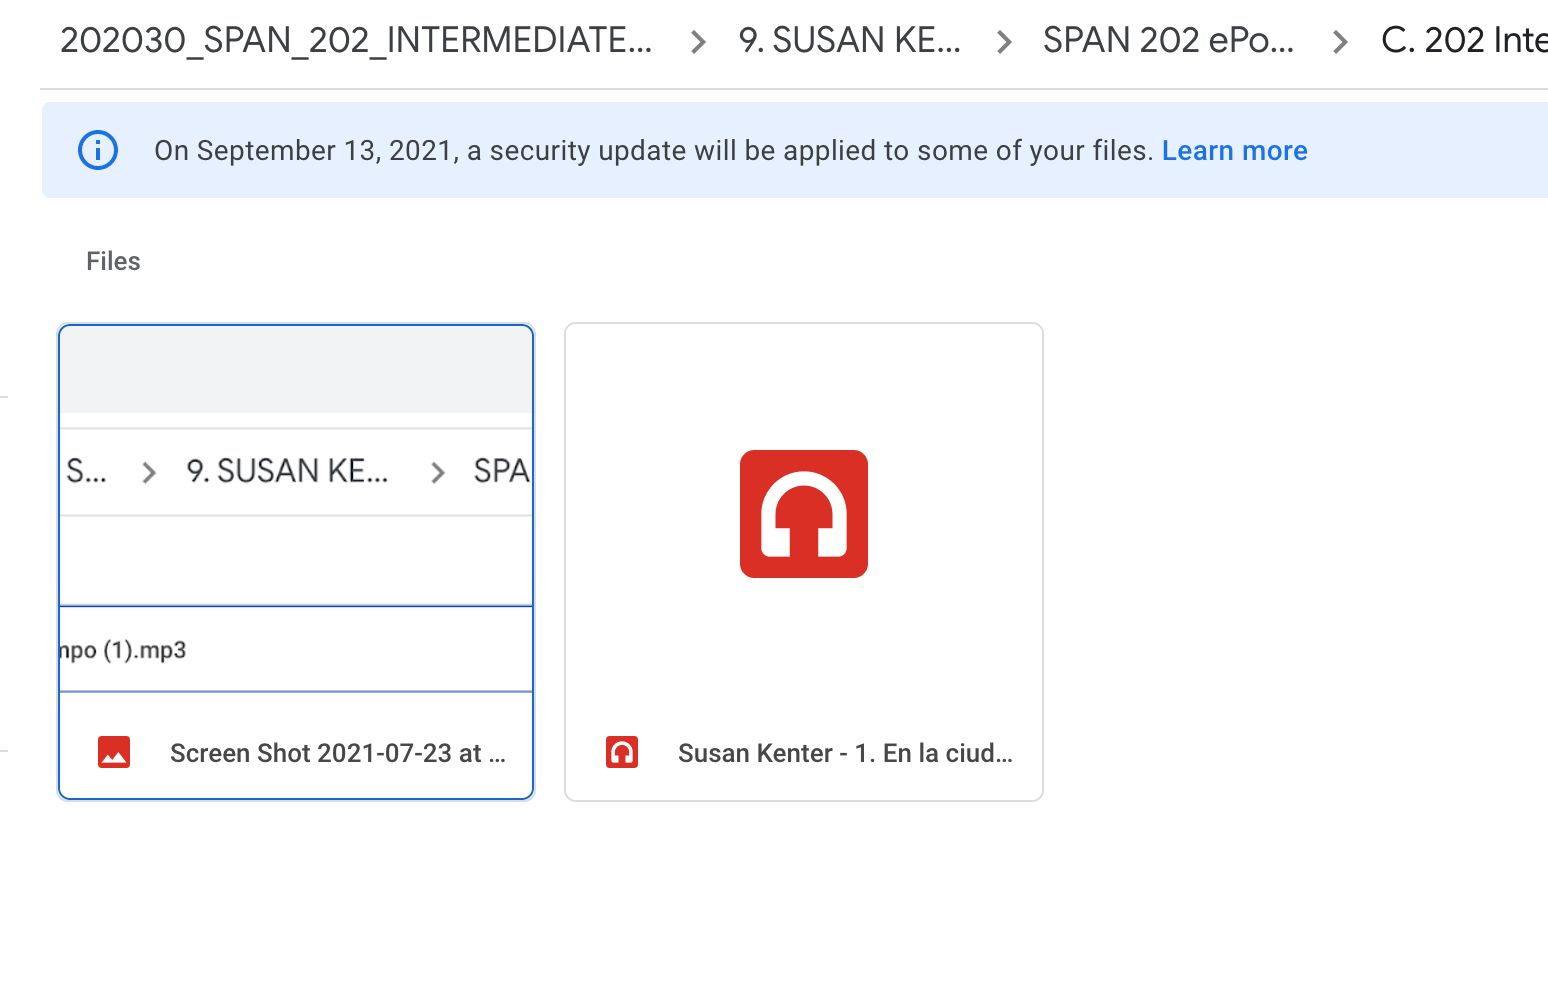Screen dimensions: 1548x988
Task: Click top breadcrumb chevron after 9. SUSAN KE...
Action: coord(1004,42)
